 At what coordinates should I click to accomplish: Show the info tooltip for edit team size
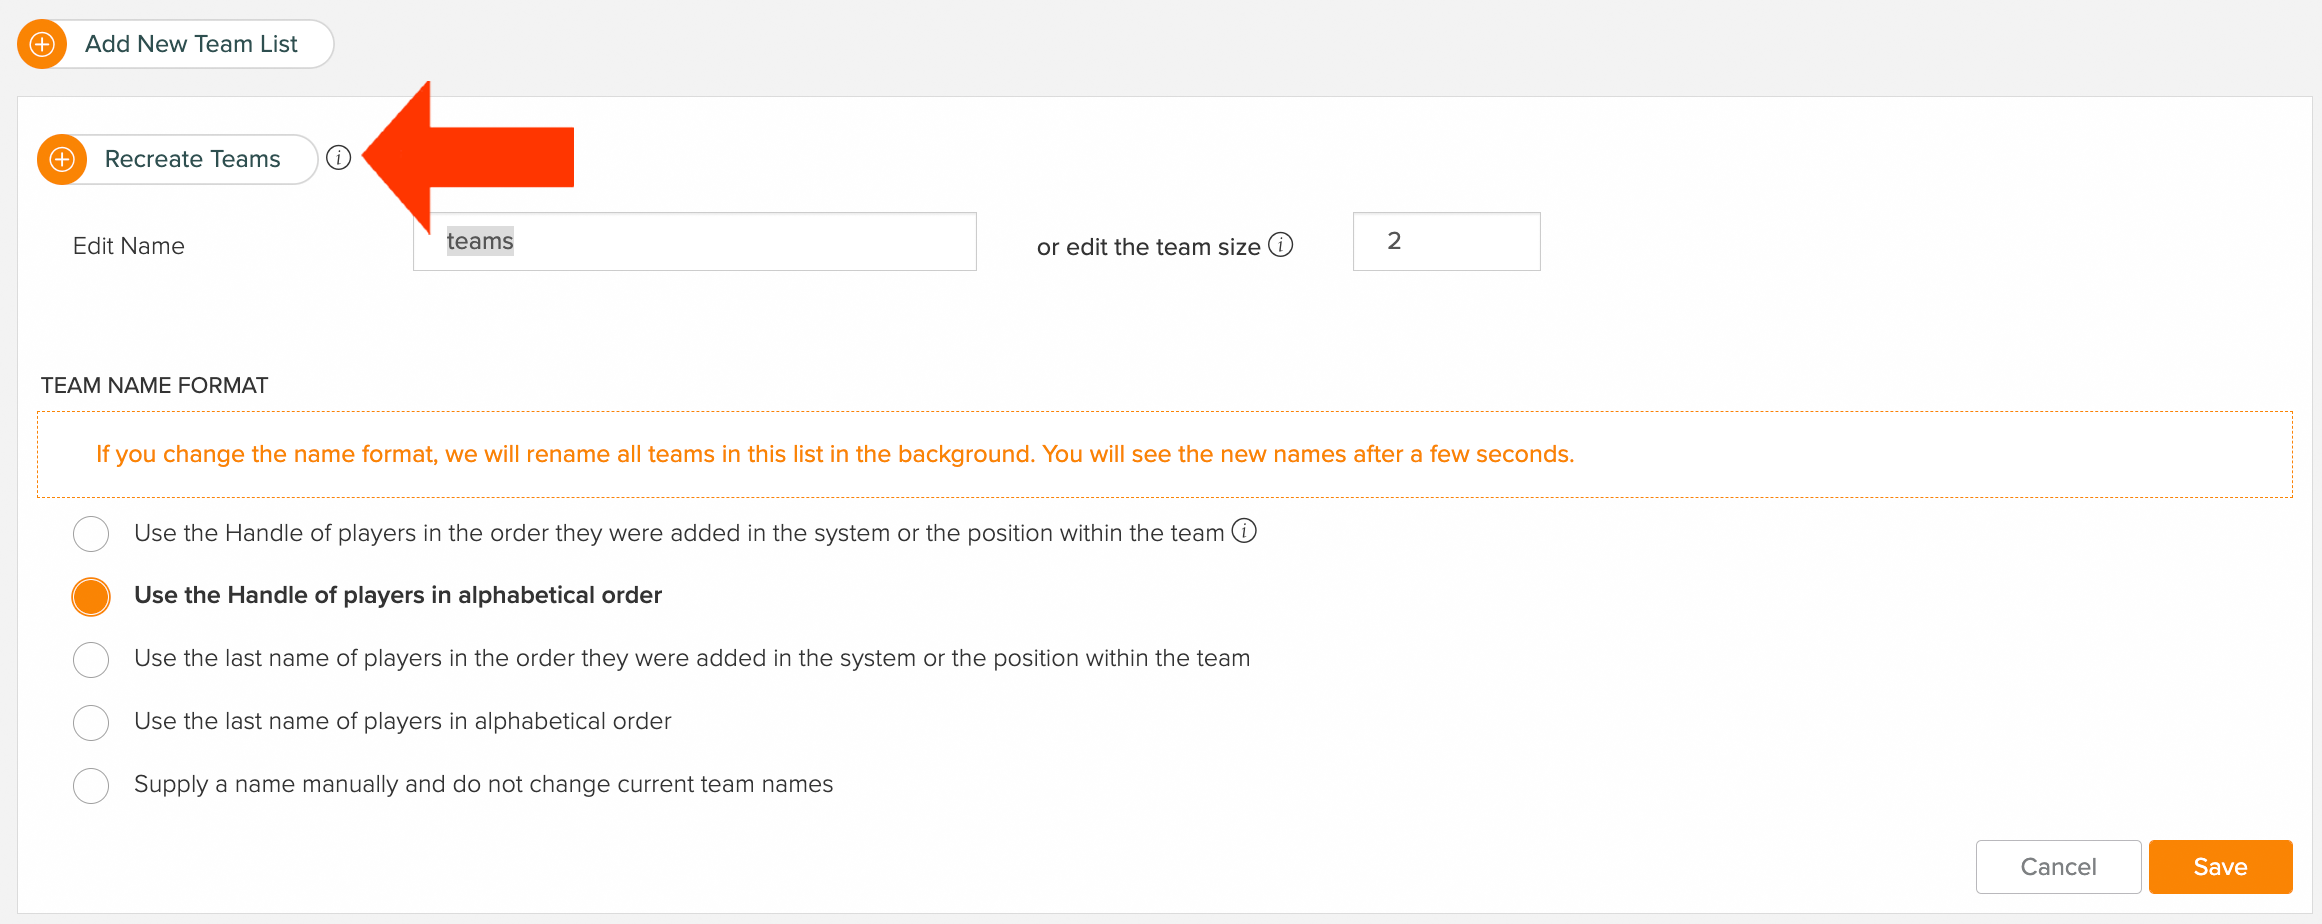(1281, 245)
